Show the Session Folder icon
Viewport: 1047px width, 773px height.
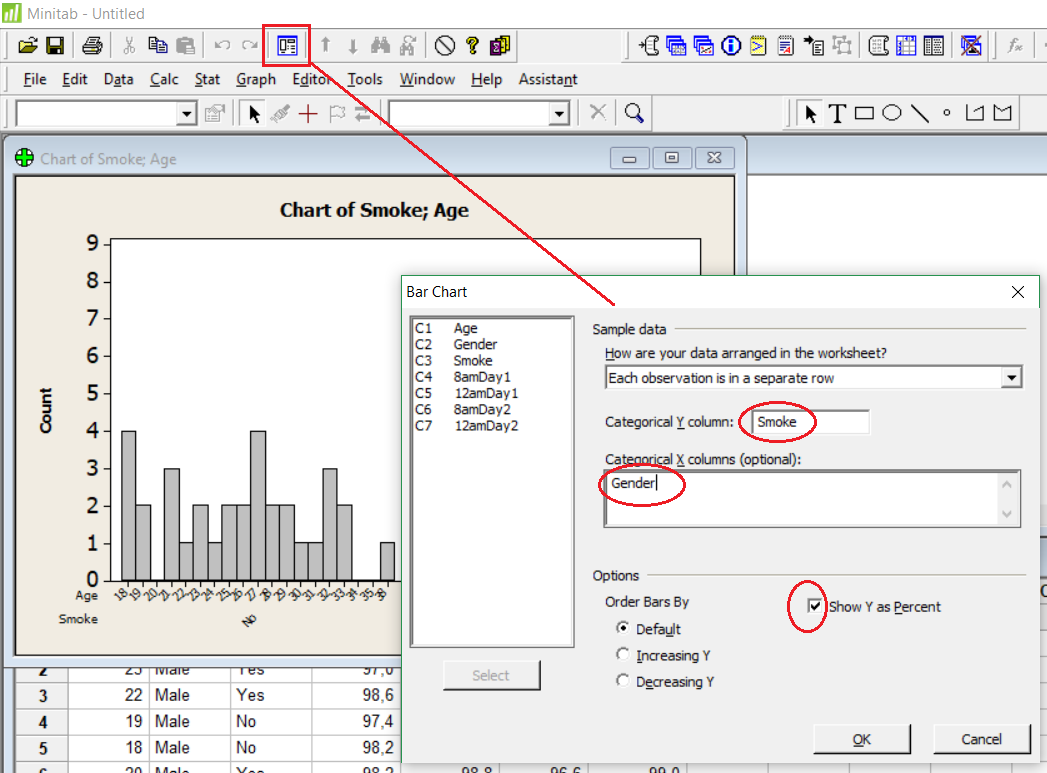(x=649, y=45)
